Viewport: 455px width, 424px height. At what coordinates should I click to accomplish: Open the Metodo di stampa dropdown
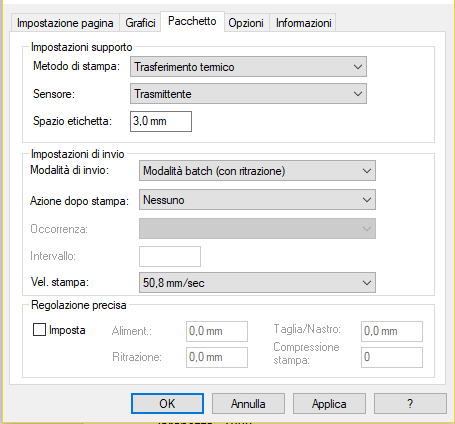point(248,67)
